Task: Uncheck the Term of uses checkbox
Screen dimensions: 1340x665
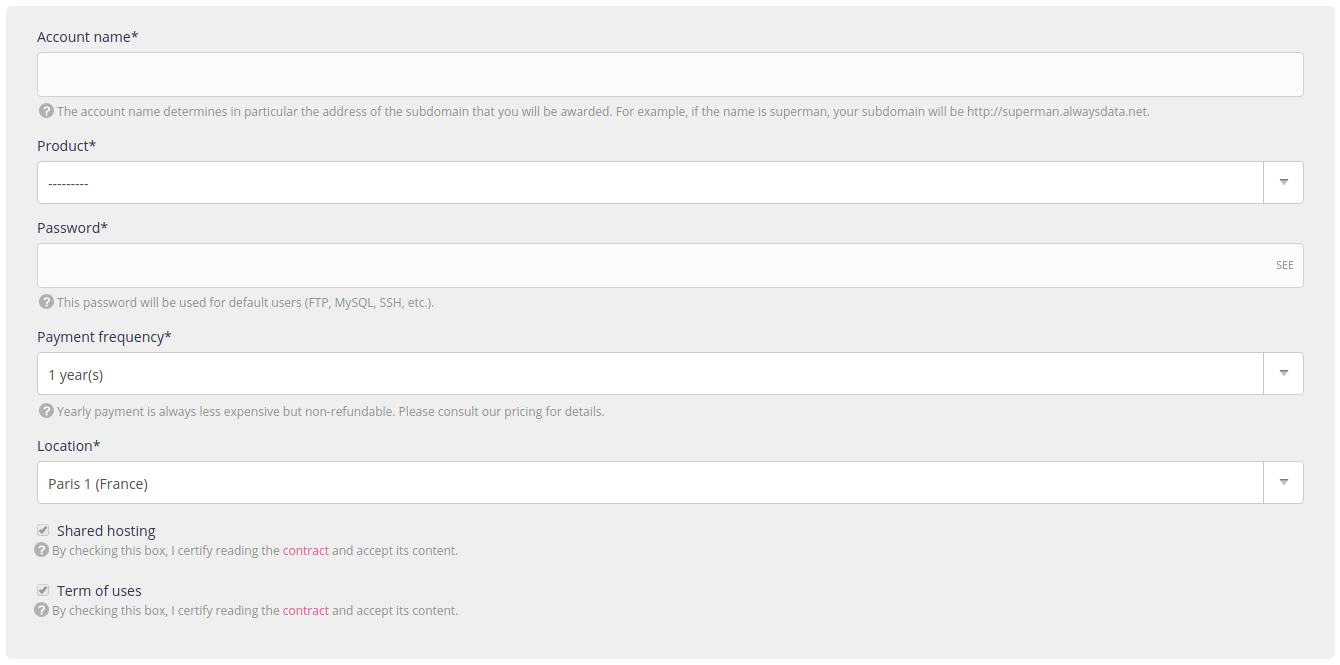Action: (43, 591)
